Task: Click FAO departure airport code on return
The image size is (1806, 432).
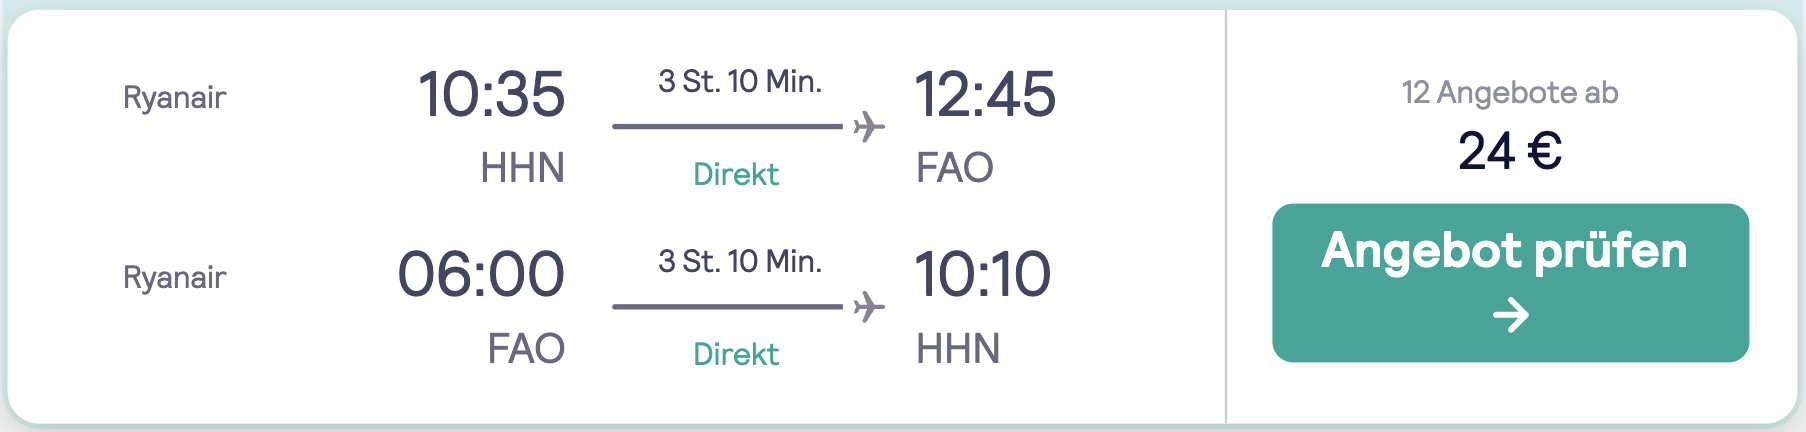Action: coord(527,349)
